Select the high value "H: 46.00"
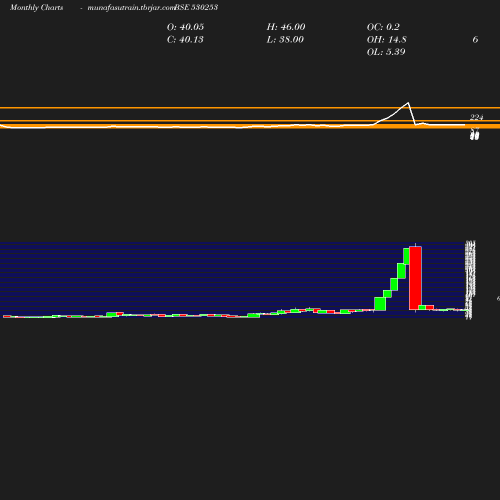 pyautogui.click(x=286, y=27)
